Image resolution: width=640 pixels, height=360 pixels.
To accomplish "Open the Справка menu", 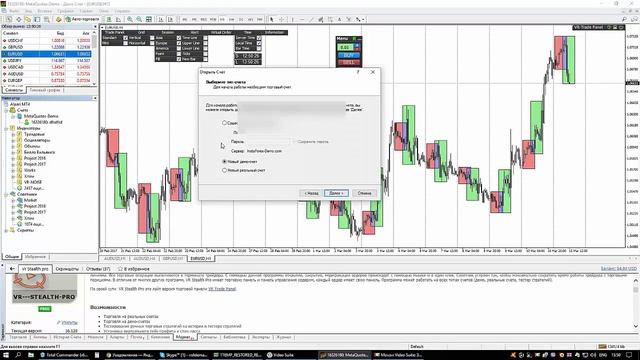I will [x=122, y=11].
